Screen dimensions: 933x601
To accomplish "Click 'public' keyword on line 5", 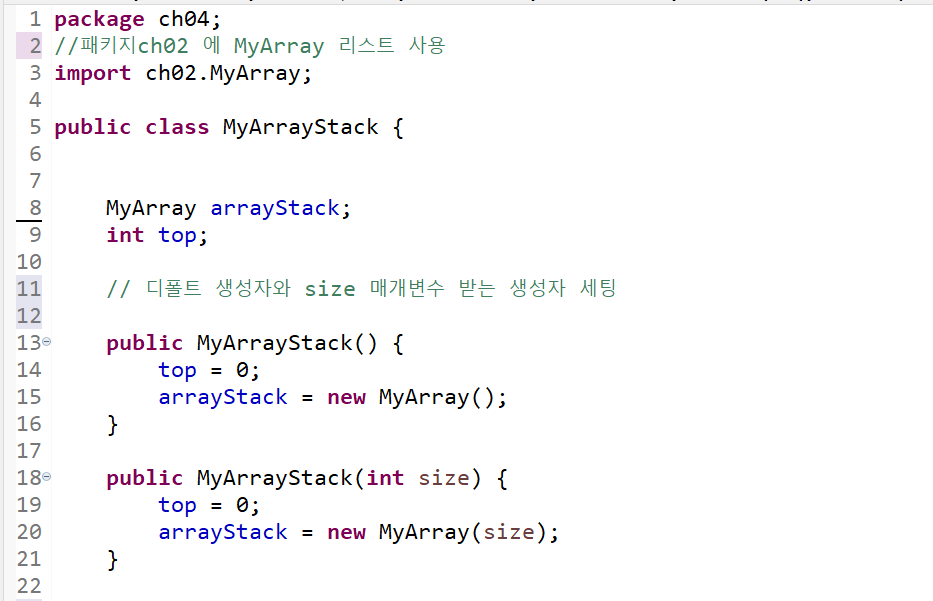I will 93,128.
